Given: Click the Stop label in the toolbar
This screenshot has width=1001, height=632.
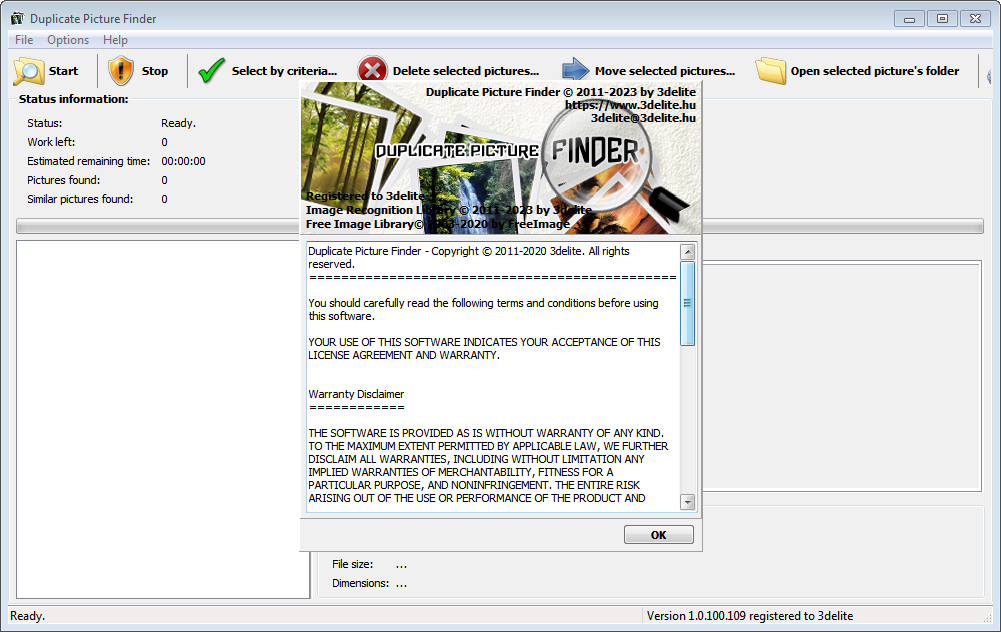Looking at the screenshot, I should 154,71.
